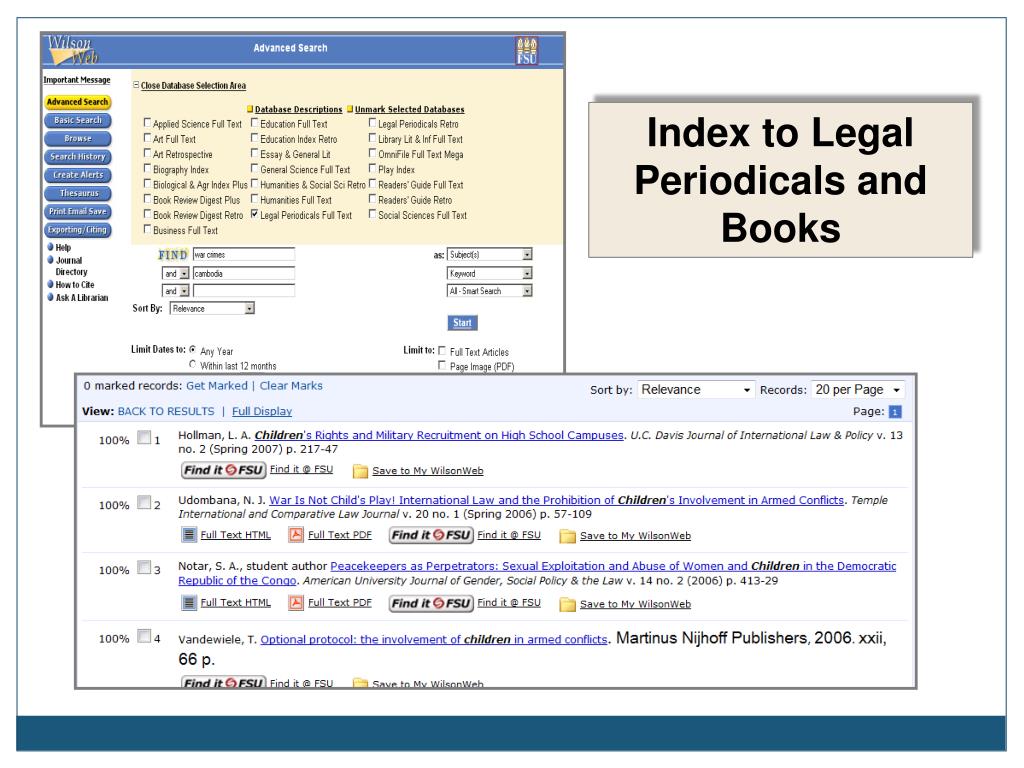This screenshot has width=1024, height=768.
Task: Open the Records 20 per Page dropdown
Action: 858,390
